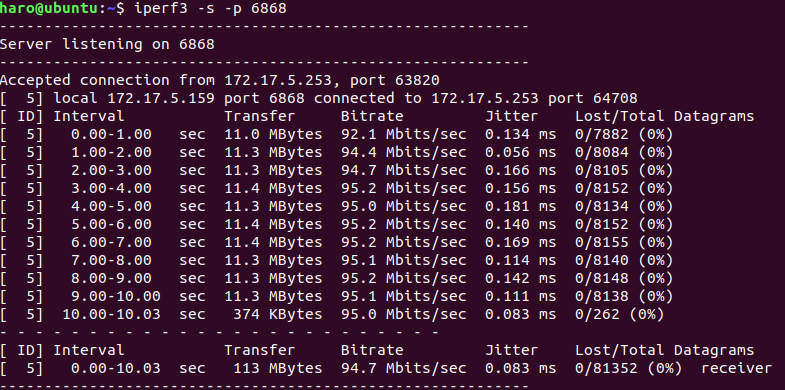
Task: Click the 113 MBytes total transfer
Action: (277, 369)
